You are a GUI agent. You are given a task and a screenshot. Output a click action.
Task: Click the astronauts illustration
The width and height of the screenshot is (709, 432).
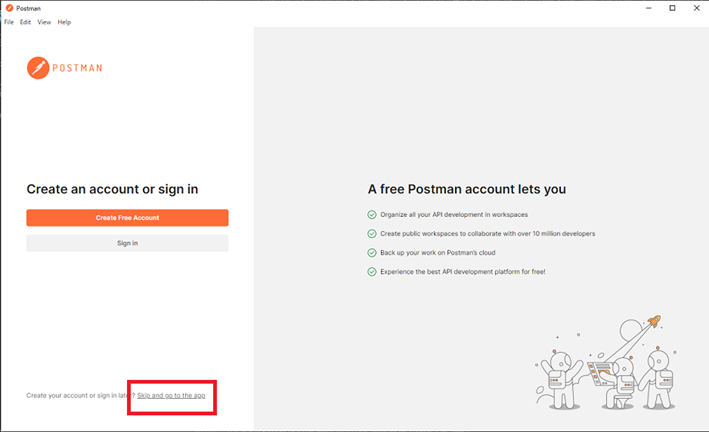pyautogui.click(x=606, y=375)
